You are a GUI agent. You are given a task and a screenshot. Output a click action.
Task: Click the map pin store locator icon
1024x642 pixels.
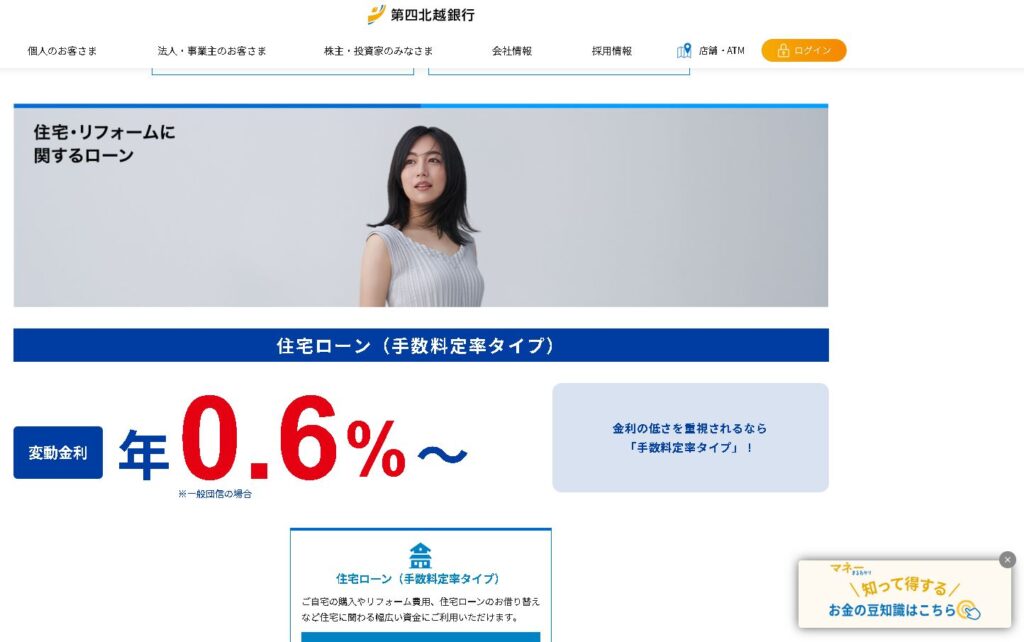point(684,50)
